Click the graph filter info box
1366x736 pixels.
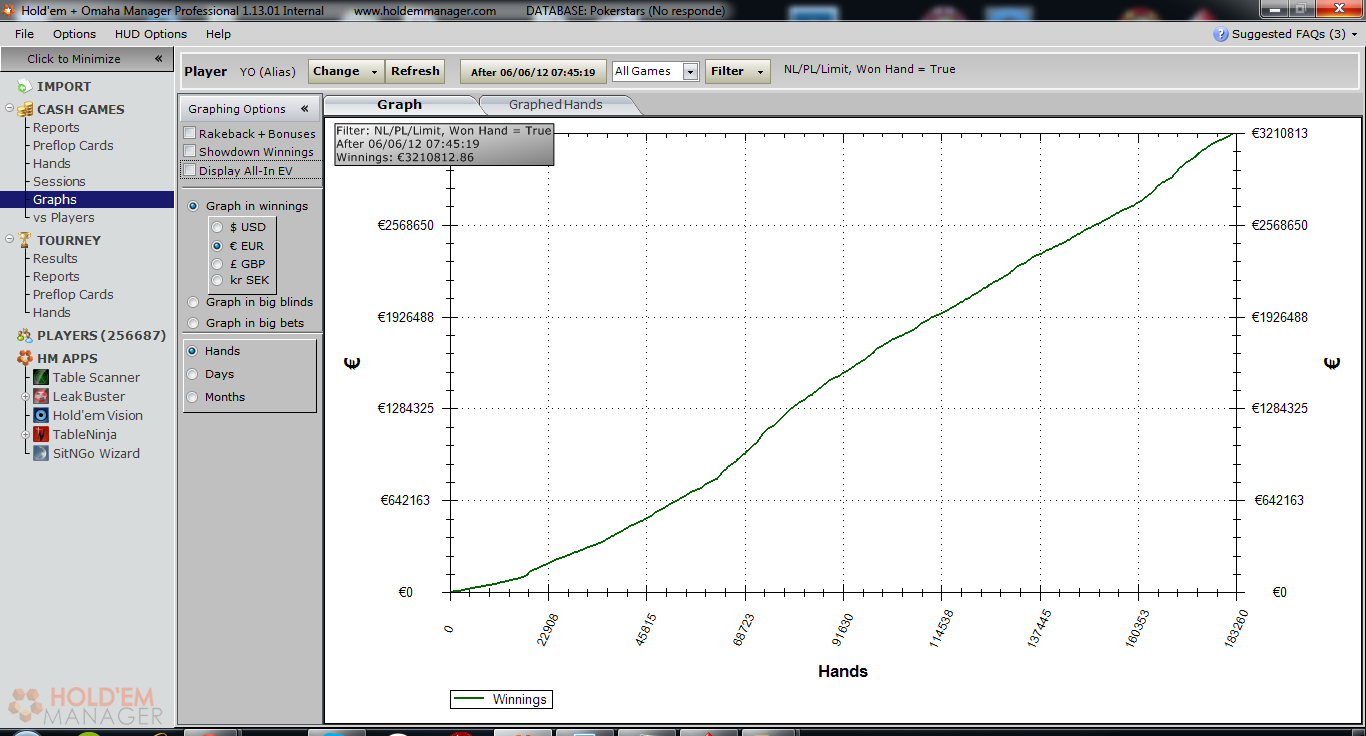[444, 144]
